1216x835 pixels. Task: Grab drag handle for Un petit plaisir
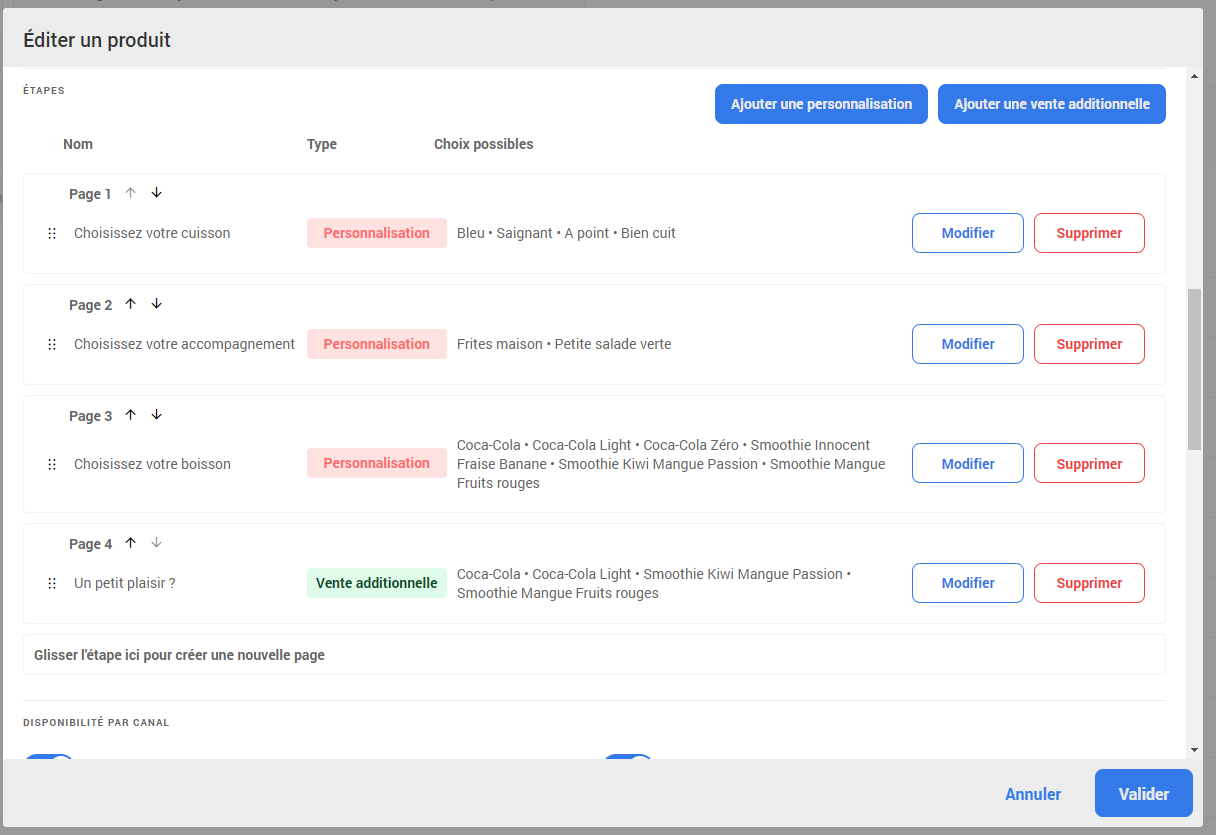[52, 583]
